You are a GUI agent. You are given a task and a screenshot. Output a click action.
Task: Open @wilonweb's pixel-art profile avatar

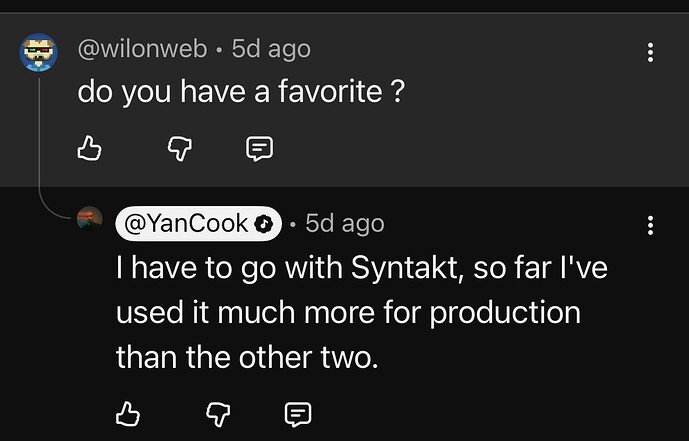[39, 52]
